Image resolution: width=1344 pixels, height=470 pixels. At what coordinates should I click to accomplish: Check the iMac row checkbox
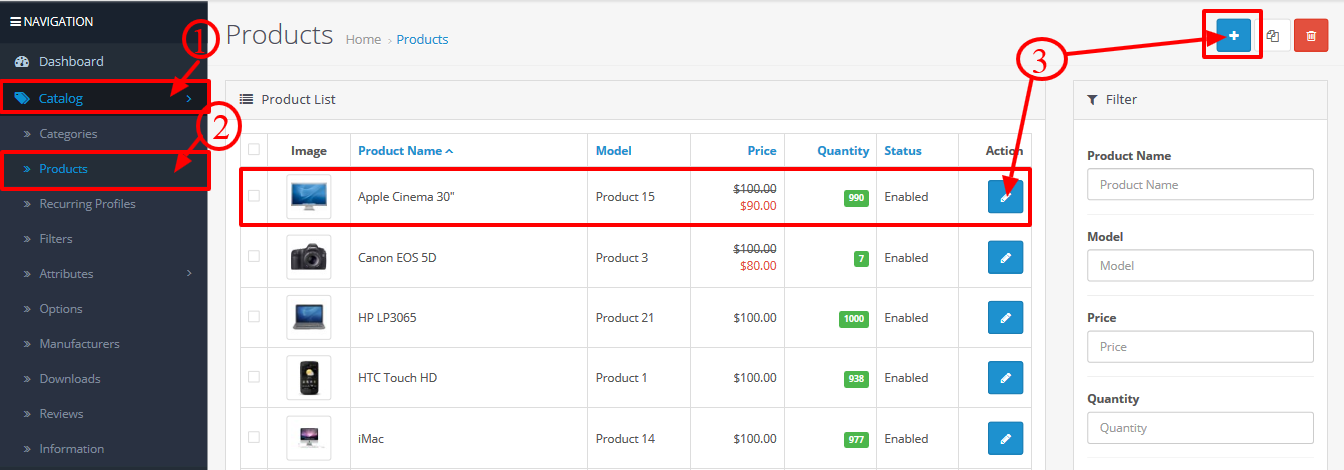pyautogui.click(x=254, y=437)
